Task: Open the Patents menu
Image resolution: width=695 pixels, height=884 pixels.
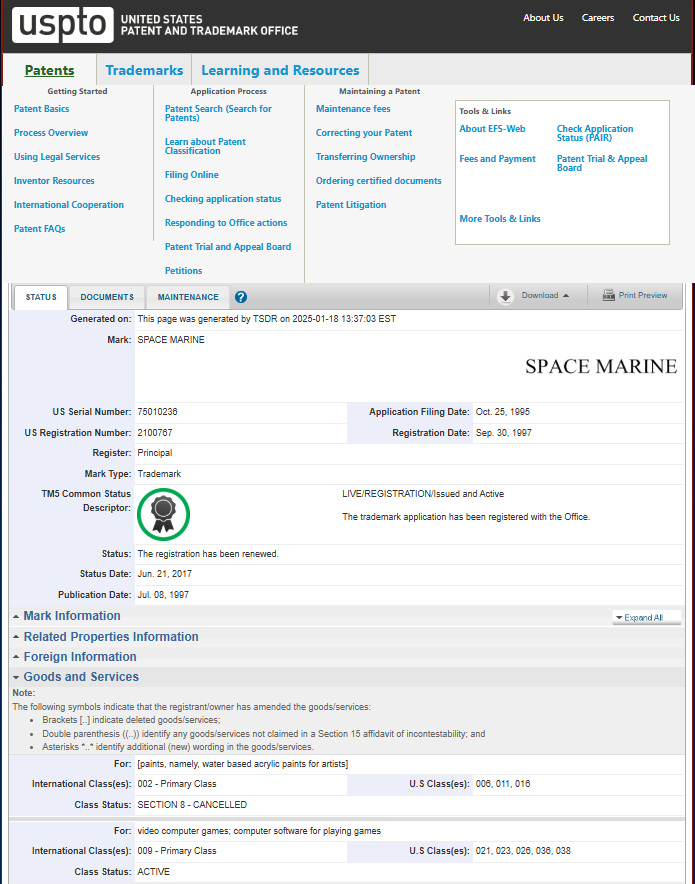Action: 50,70
